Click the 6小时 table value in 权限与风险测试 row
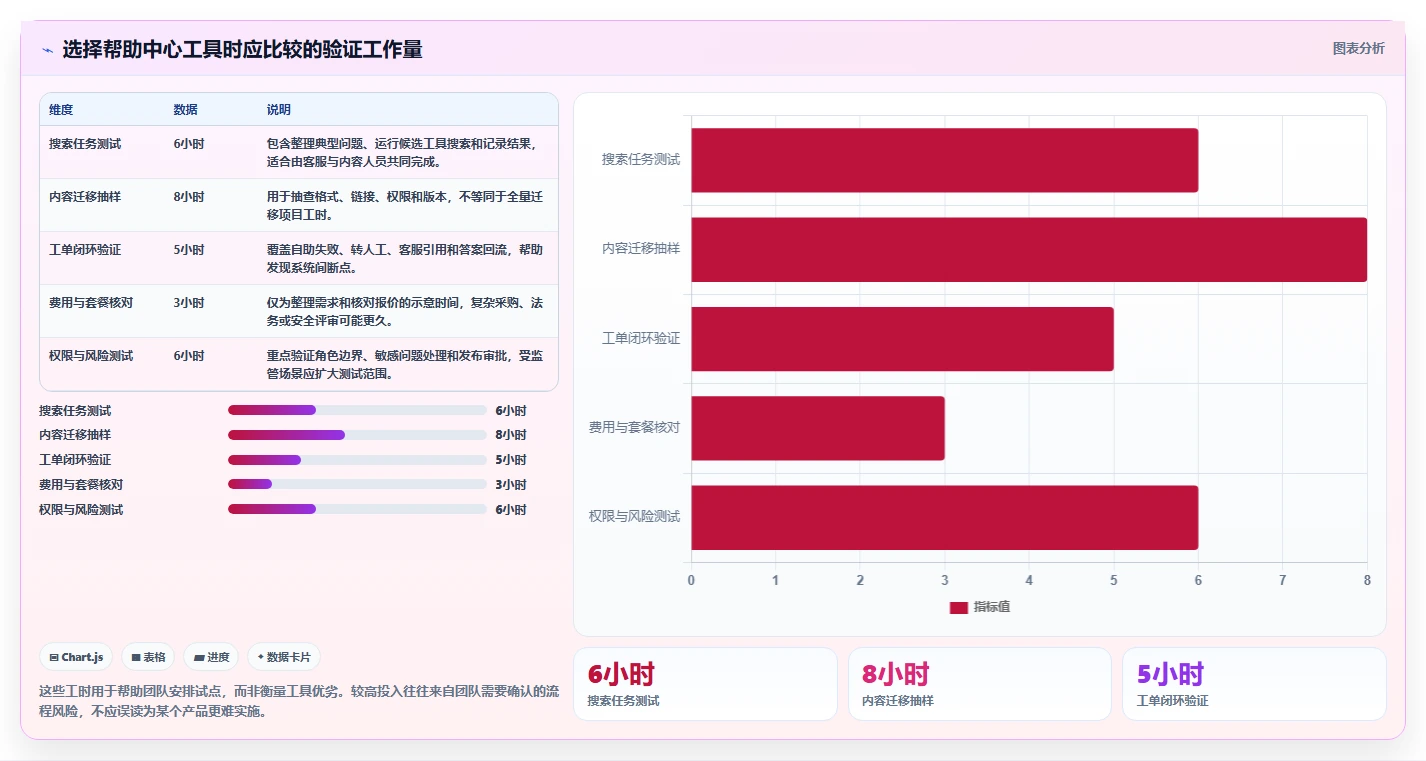The image size is (1426, 761). pyautogui.click(x=189, y=356)
